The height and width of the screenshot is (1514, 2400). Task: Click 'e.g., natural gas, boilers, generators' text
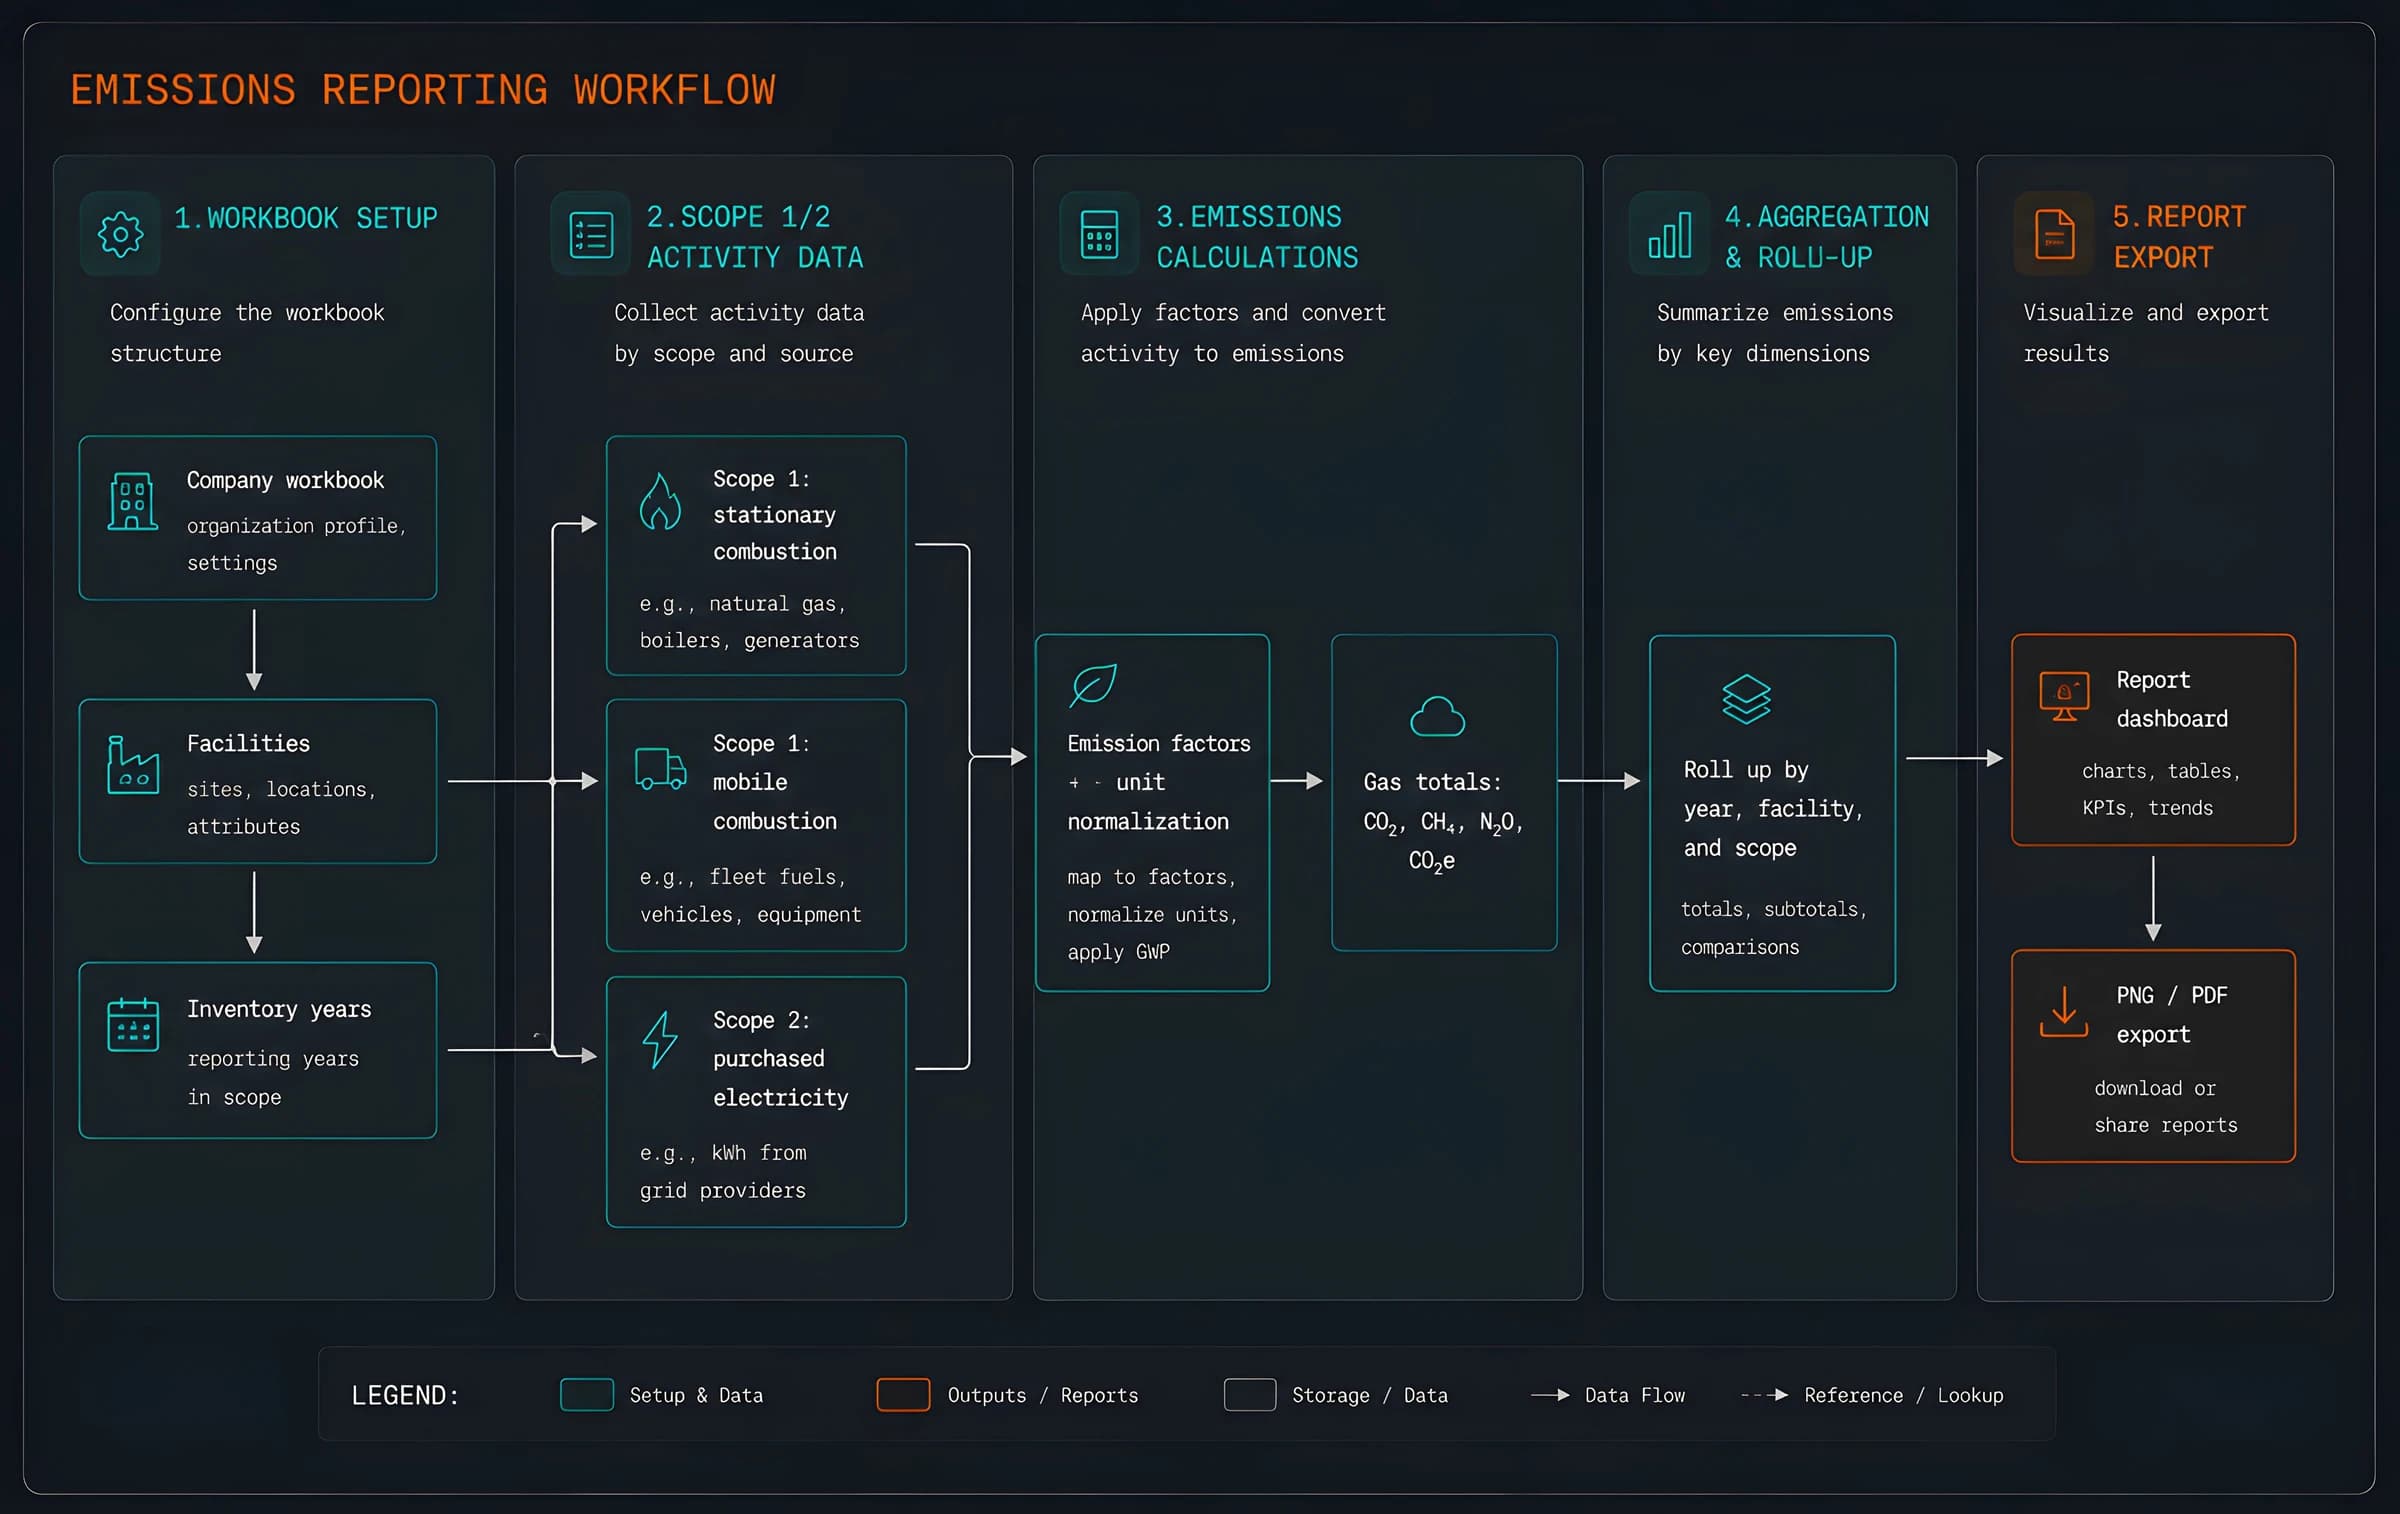click(750, 622)
